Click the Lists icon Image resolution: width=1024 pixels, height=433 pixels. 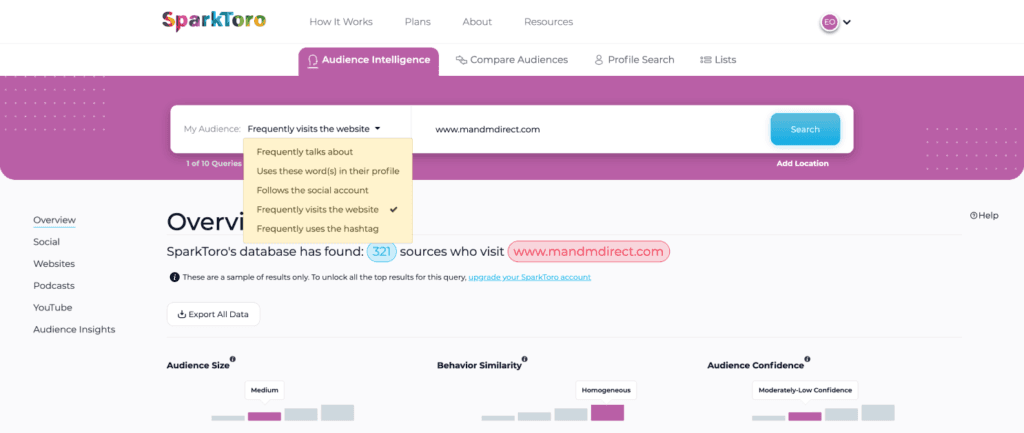[705, 60]
